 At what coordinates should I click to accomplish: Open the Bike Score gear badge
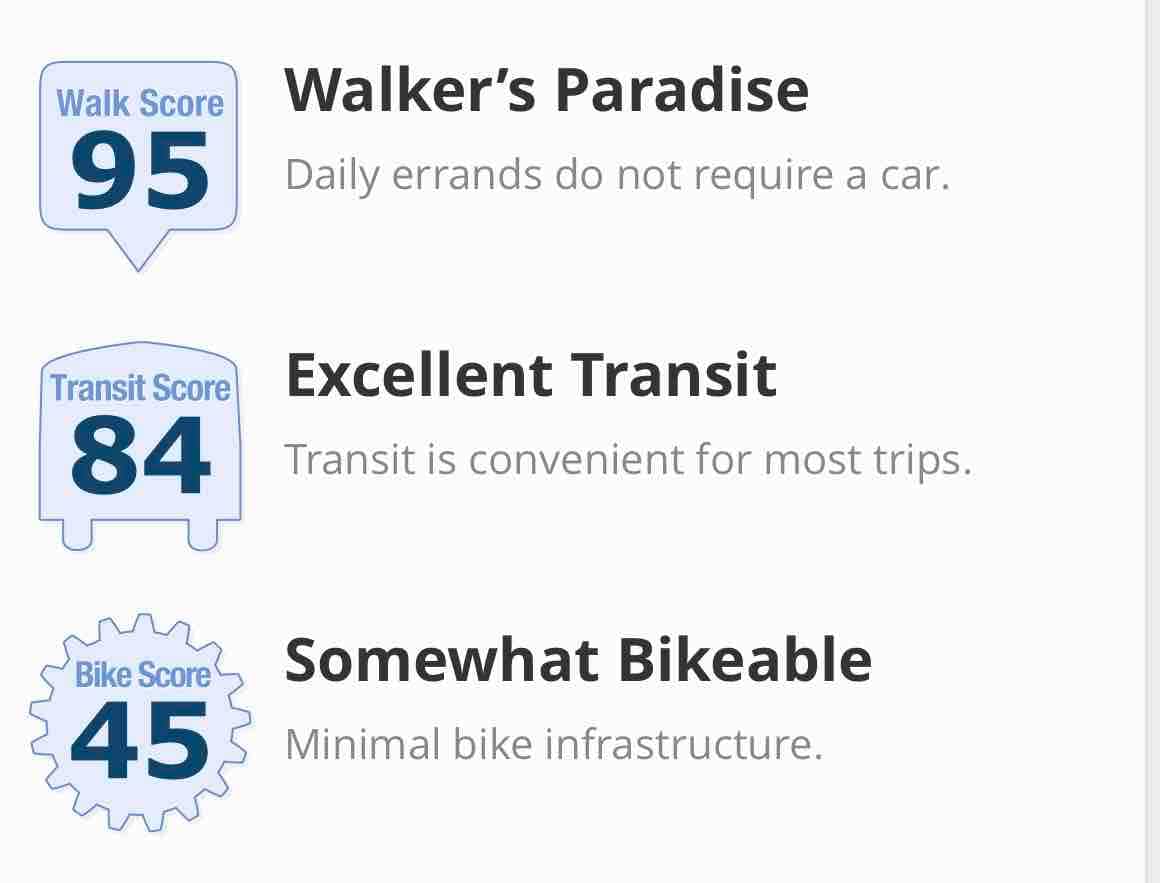click(x=140, y=722)
